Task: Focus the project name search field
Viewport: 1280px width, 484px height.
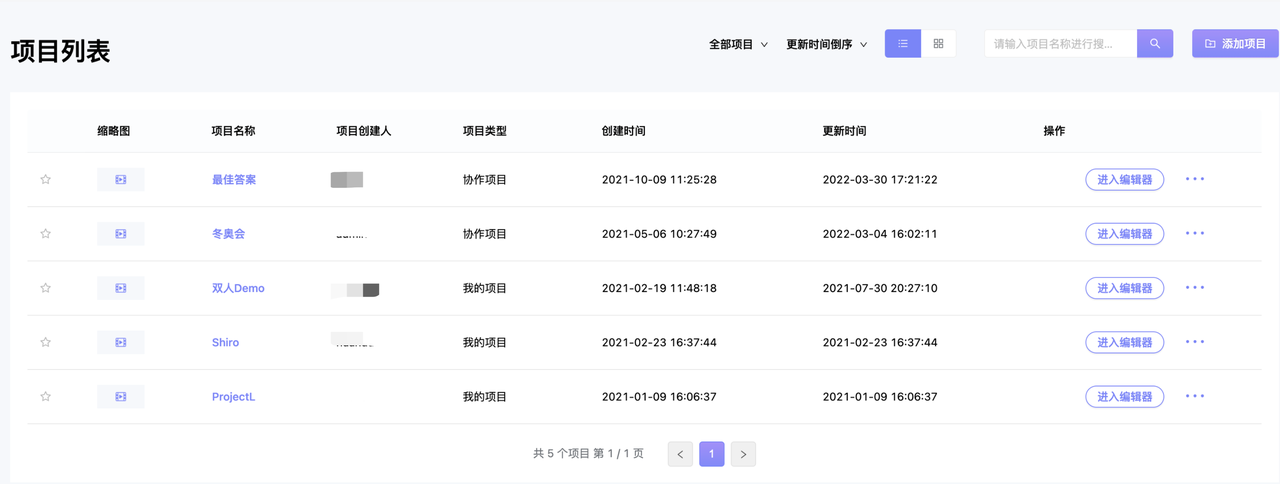Action: (x=1060, y=44)
